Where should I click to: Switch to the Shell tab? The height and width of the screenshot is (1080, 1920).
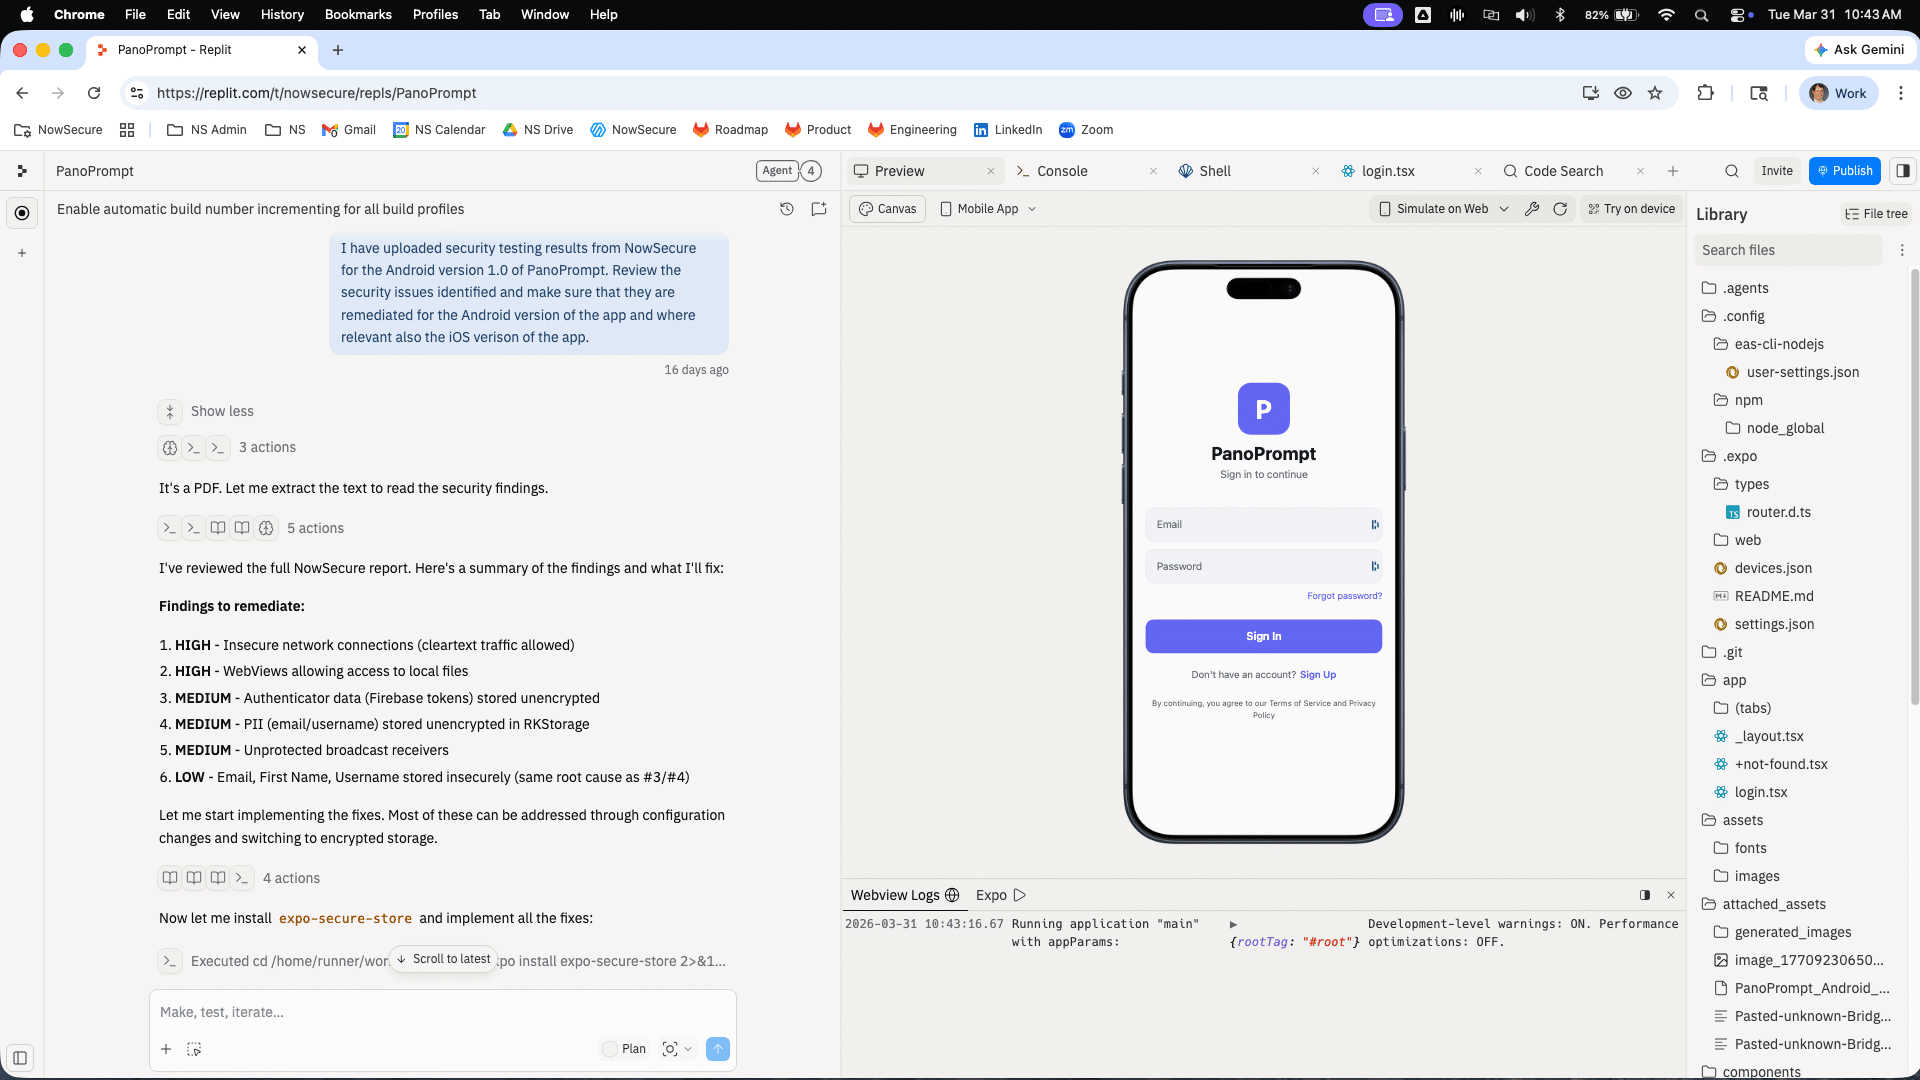tap(1215, 171)
